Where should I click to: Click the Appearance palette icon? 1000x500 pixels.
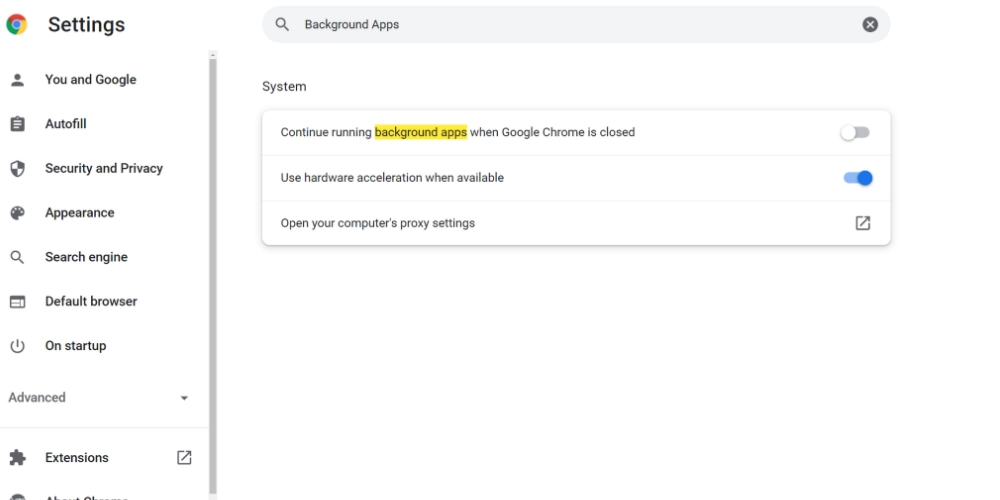(x=17, y=213)
